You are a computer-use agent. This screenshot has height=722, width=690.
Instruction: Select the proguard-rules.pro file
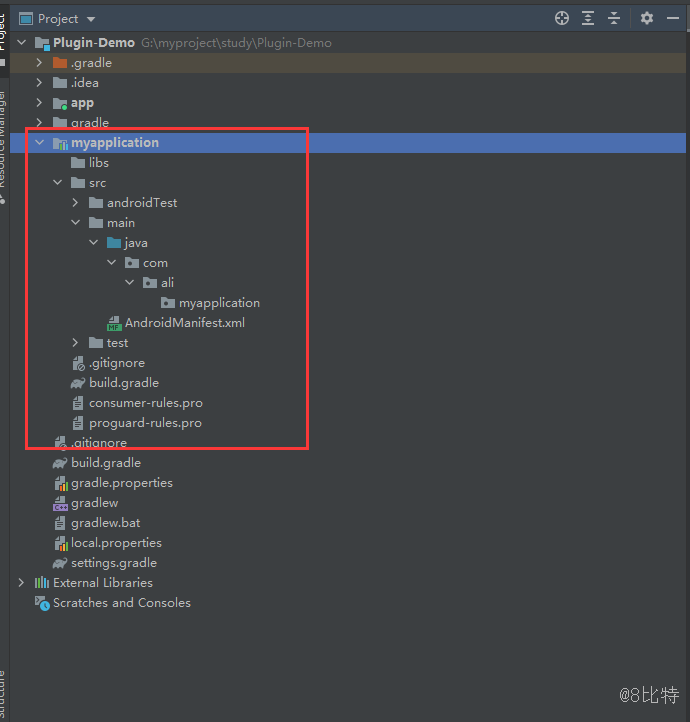coord(145,423)
